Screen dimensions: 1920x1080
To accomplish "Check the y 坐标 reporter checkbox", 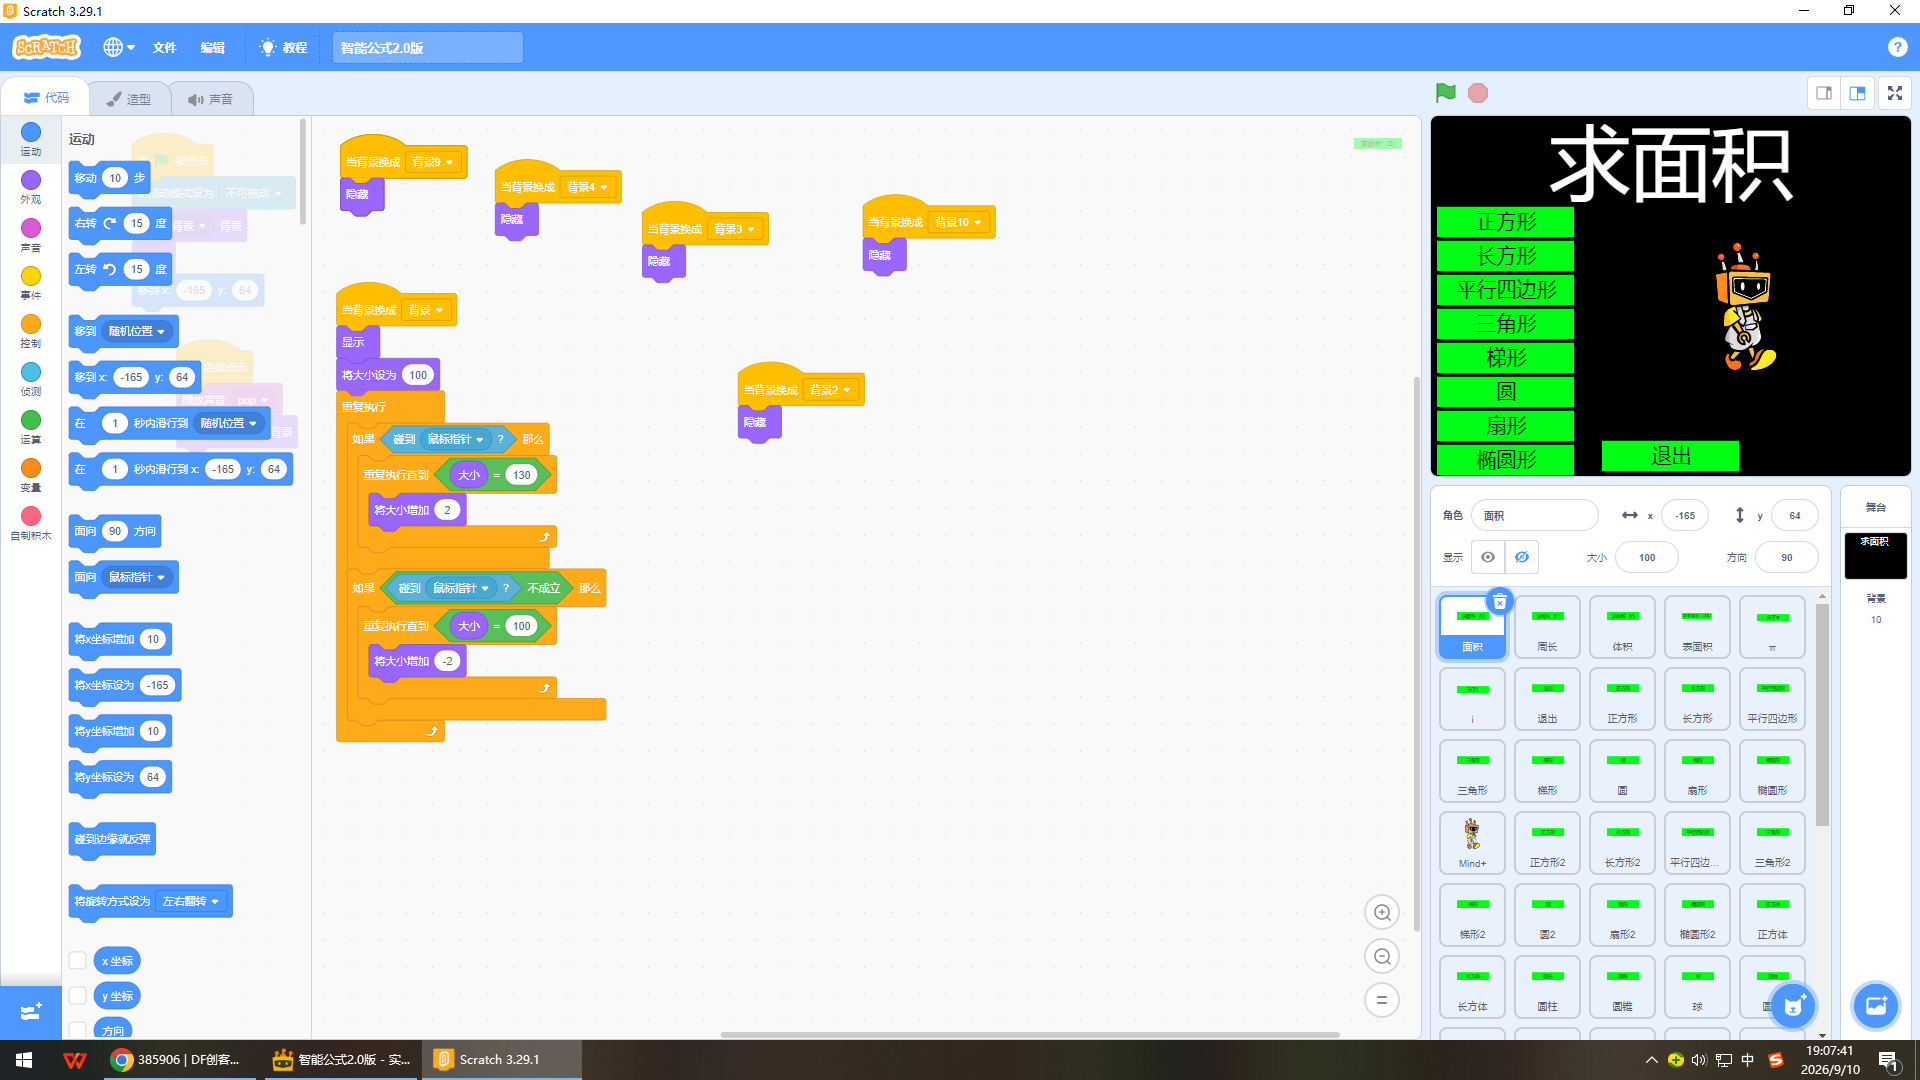I will coord(77,995).
